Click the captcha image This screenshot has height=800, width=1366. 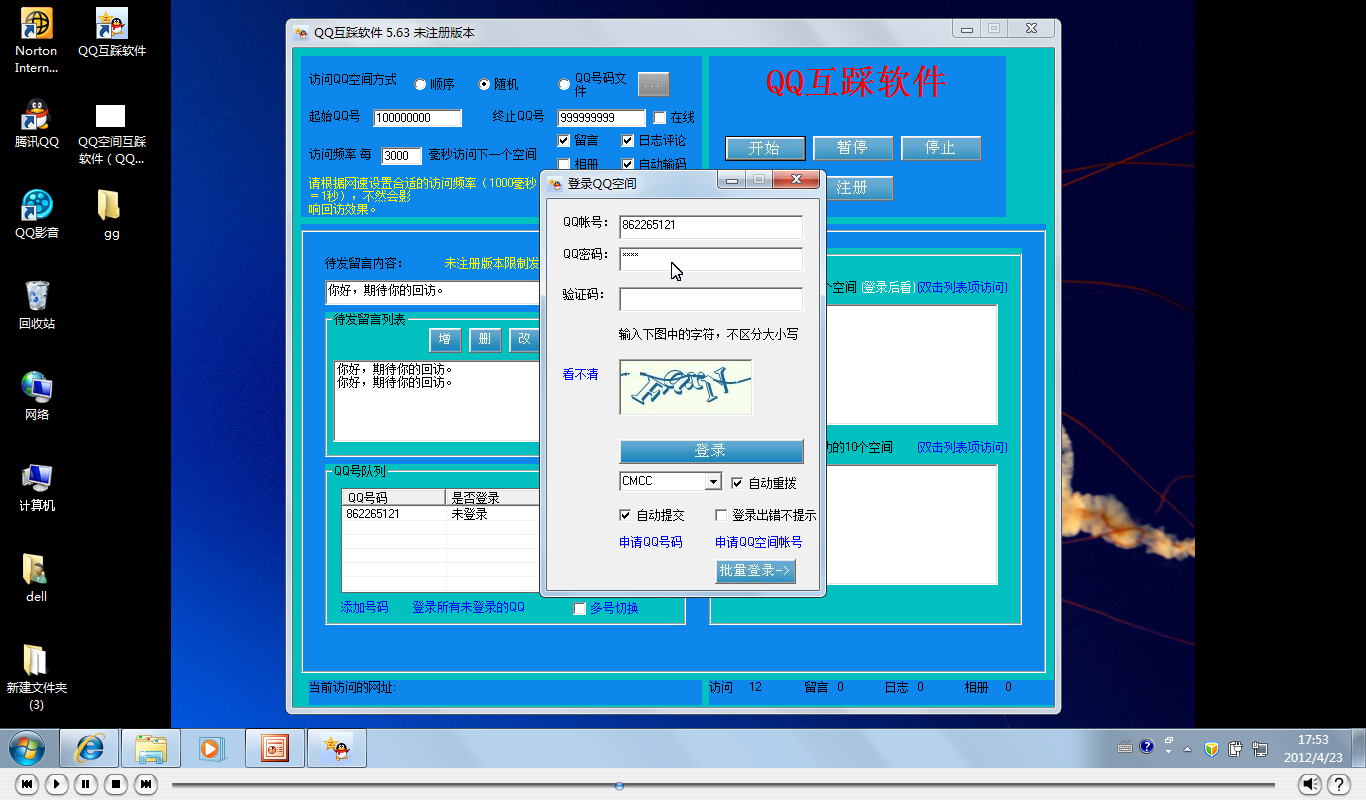(x=685, y=387)
